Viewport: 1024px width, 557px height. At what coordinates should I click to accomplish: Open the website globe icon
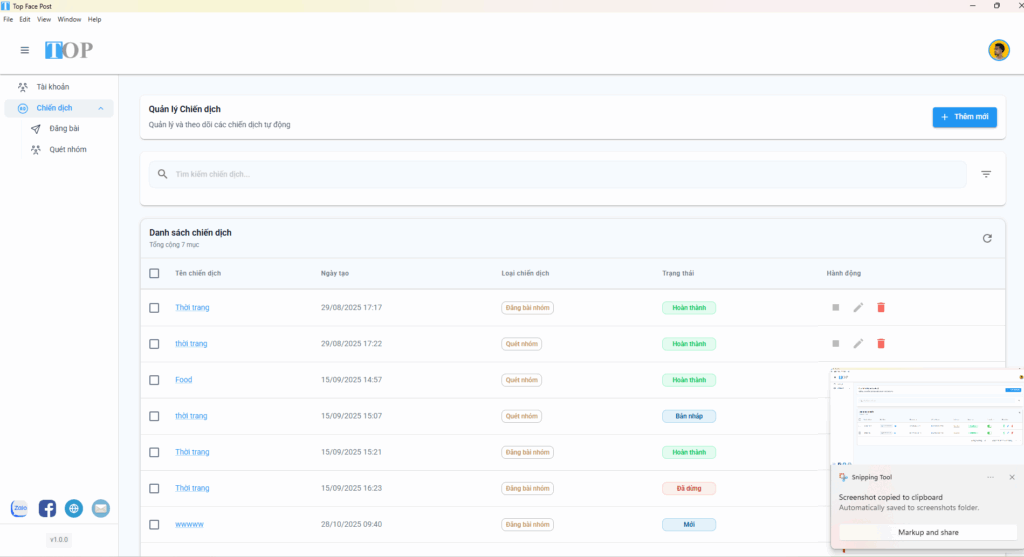click(74, 508)
